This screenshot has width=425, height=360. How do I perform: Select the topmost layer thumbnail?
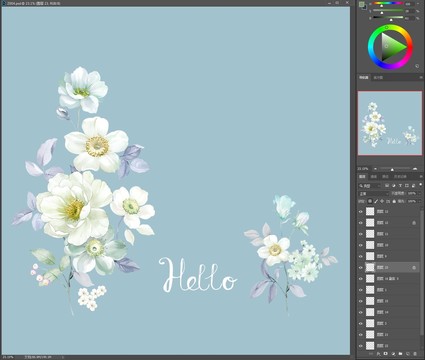point(370,211)
